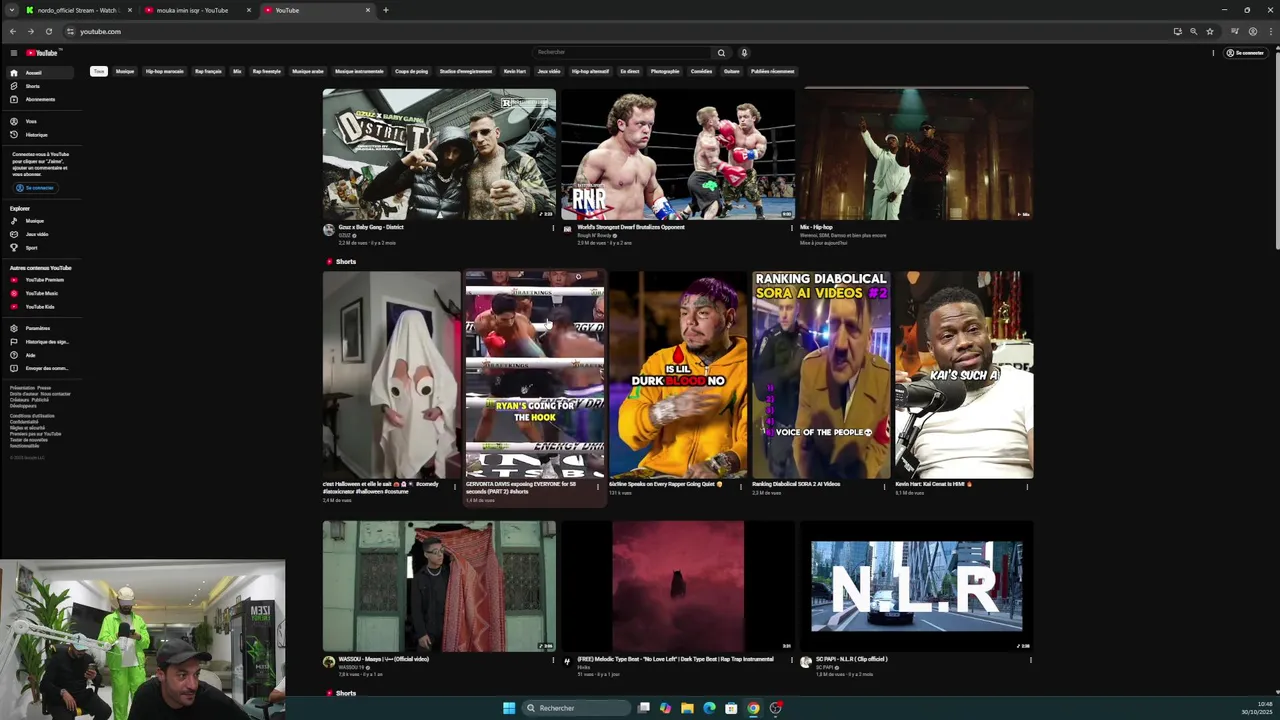This screenshot has height=720, width=1280.
Task: Open the YouTube hamburger guide menu
Action: [x=14, y=53]
